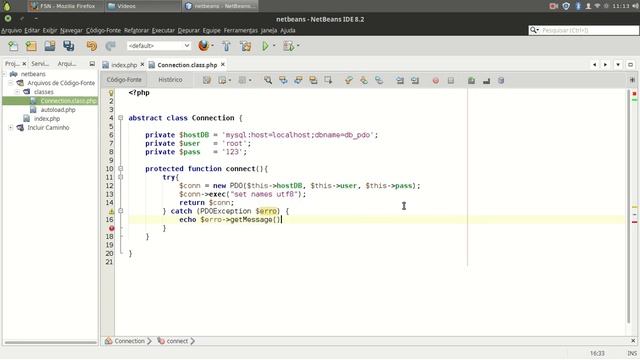
Task: Click the Uncomment editor toolbar icon
Action: point(486,80)
